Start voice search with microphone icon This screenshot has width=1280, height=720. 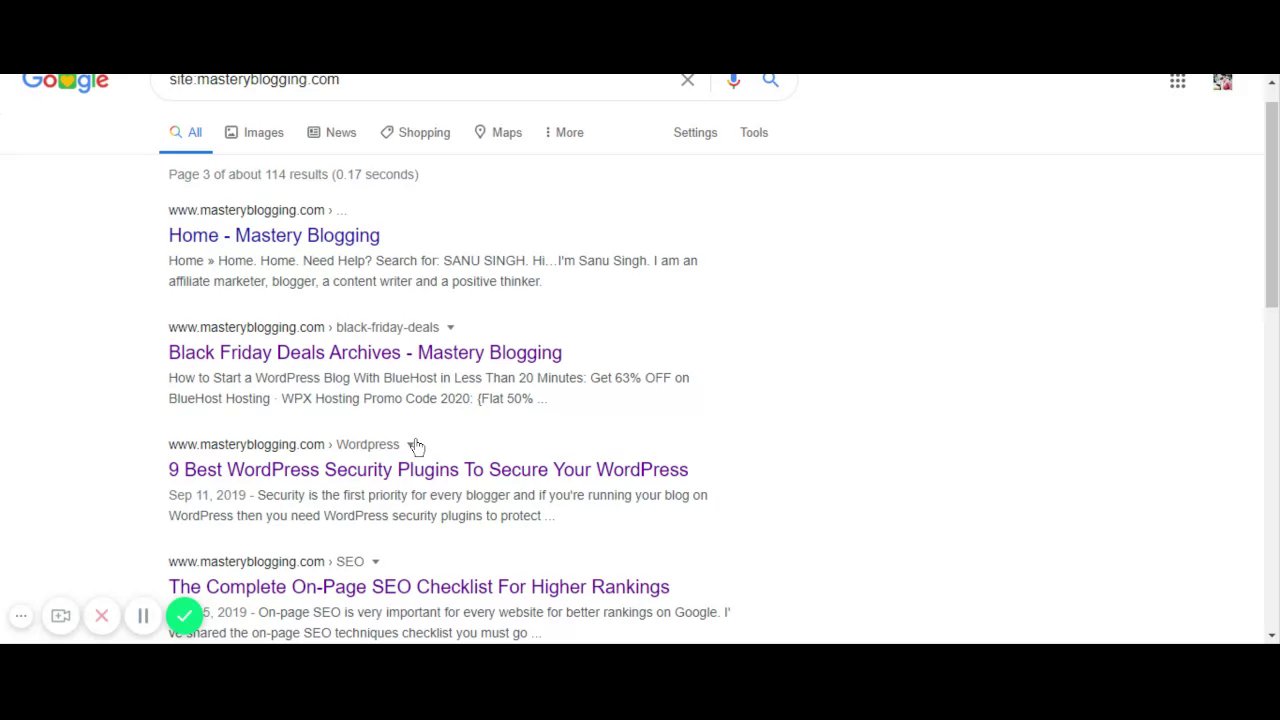[734, 80]
